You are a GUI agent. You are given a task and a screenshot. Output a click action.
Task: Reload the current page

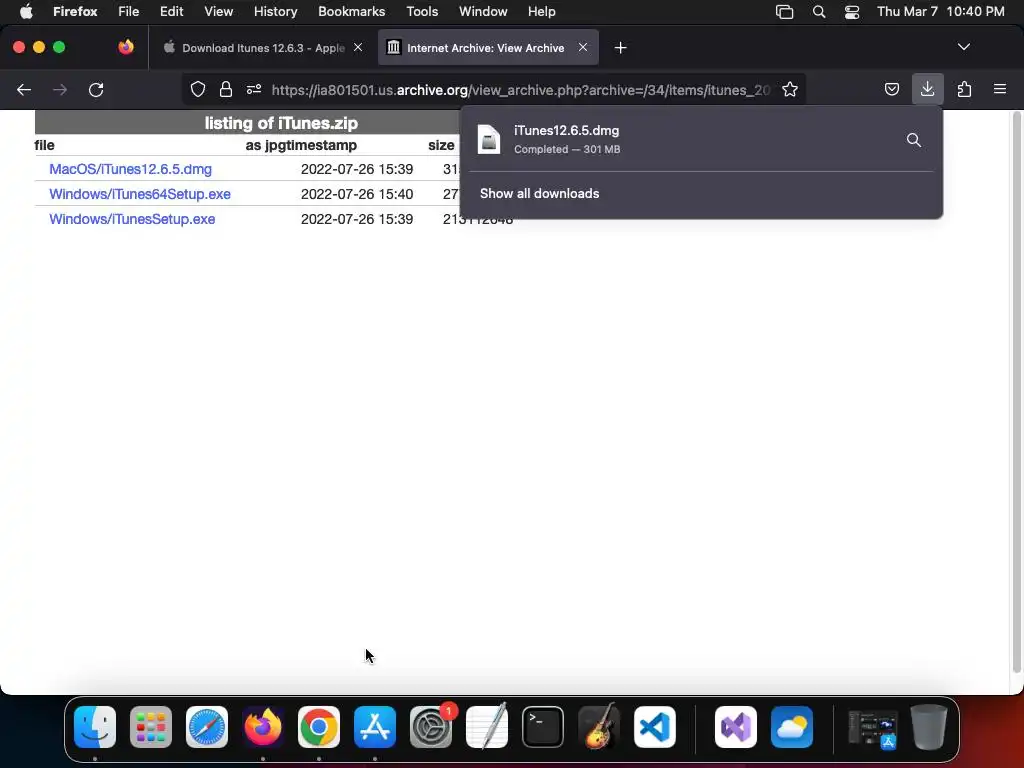point(96,89)
